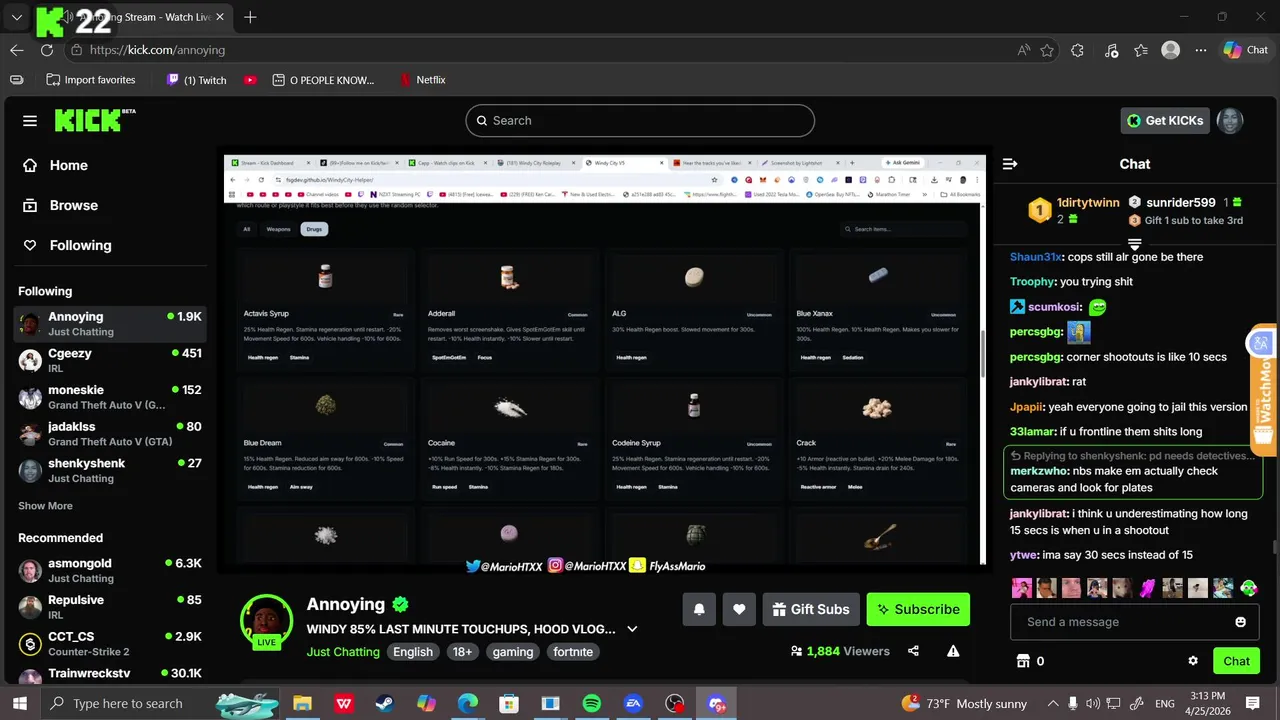This screenshot has width=1280, height=720.
Task: Expand the stream title chevron
Action: click(632, 629)
